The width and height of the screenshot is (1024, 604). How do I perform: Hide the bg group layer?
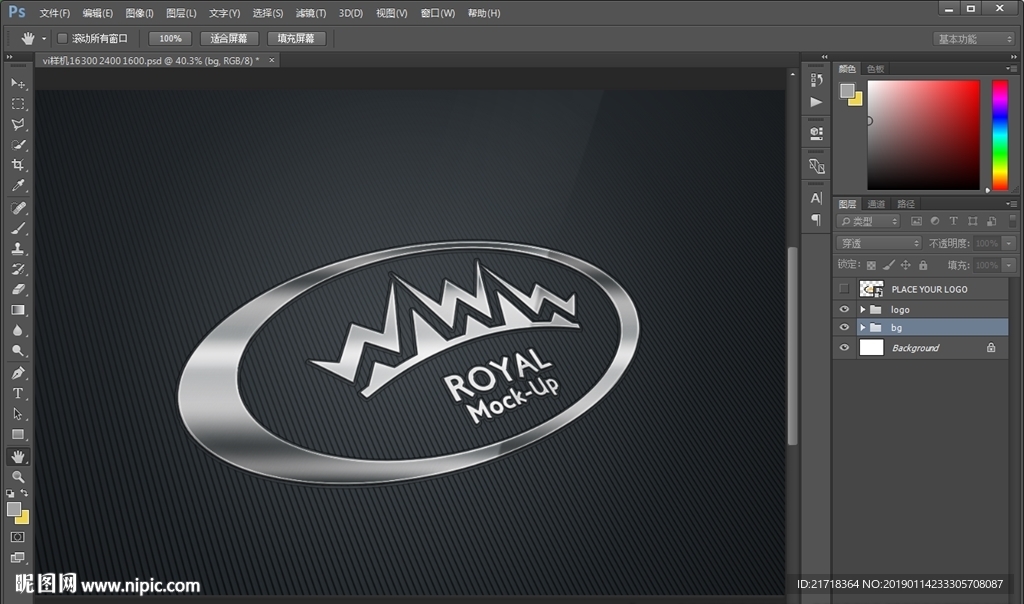click(x=844, y=327)
